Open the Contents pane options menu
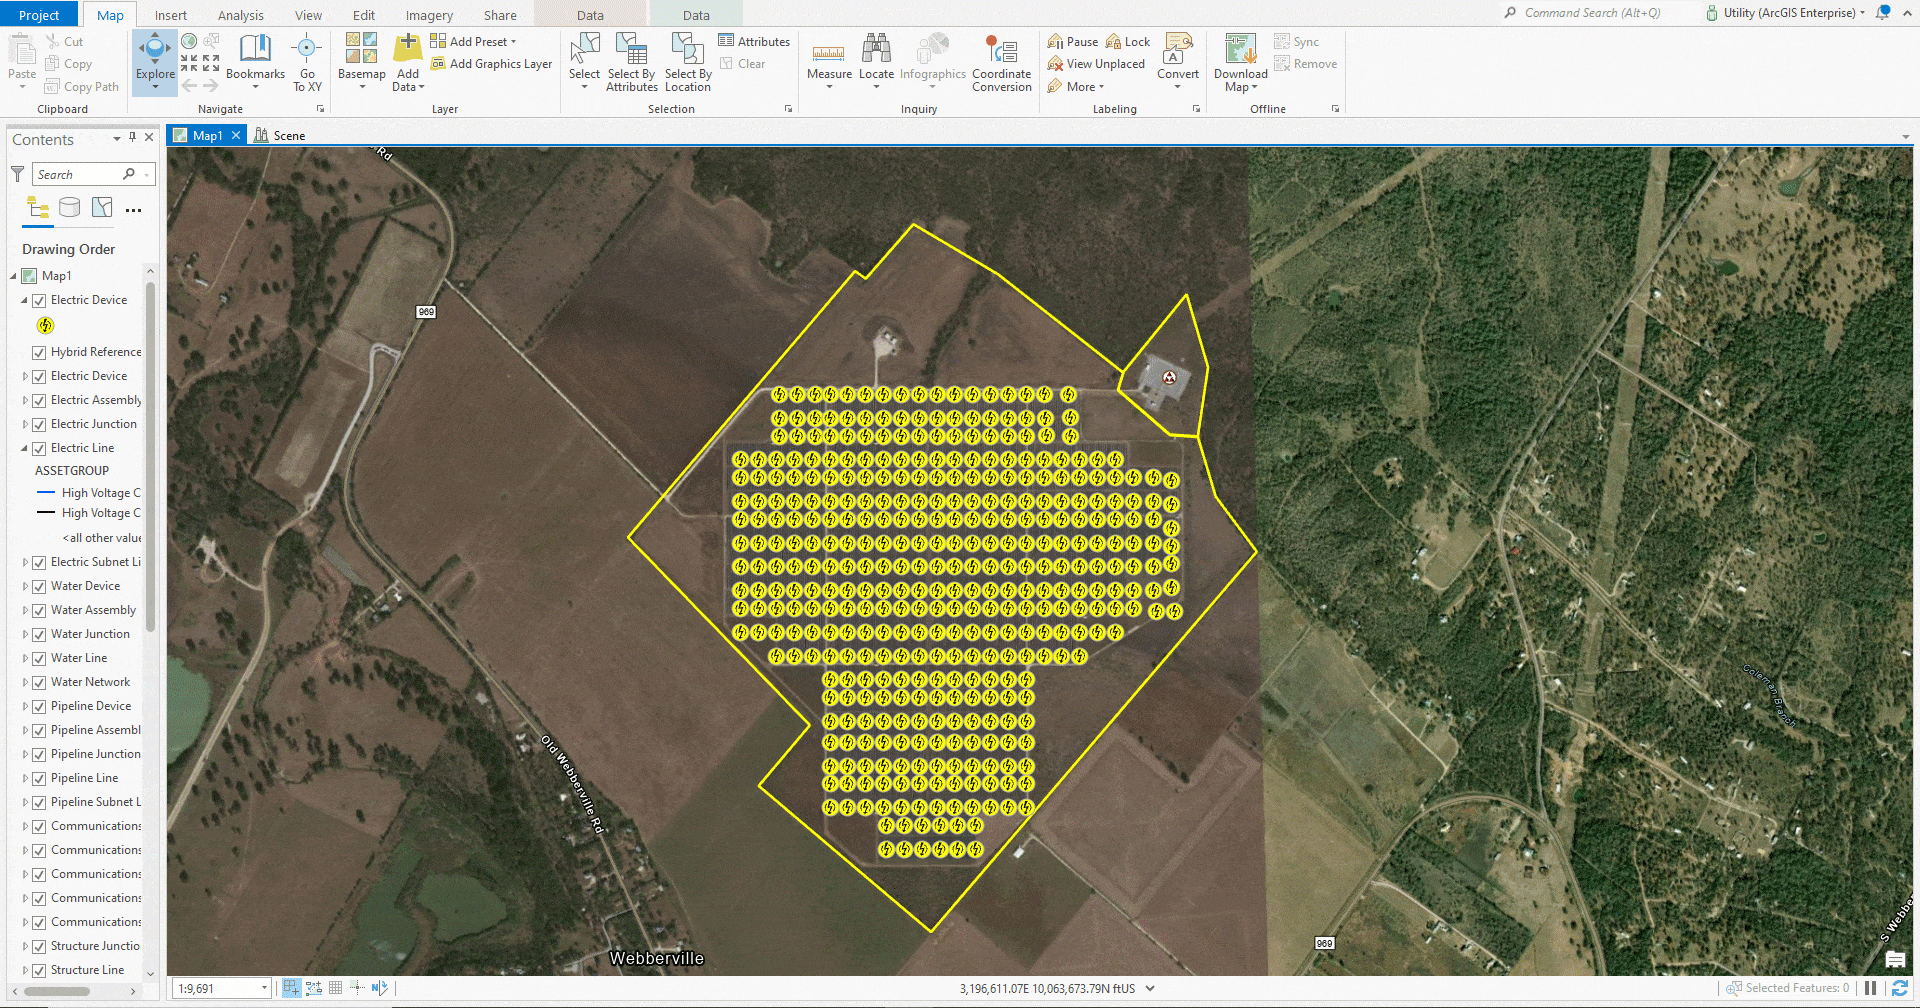 point(117,138)
